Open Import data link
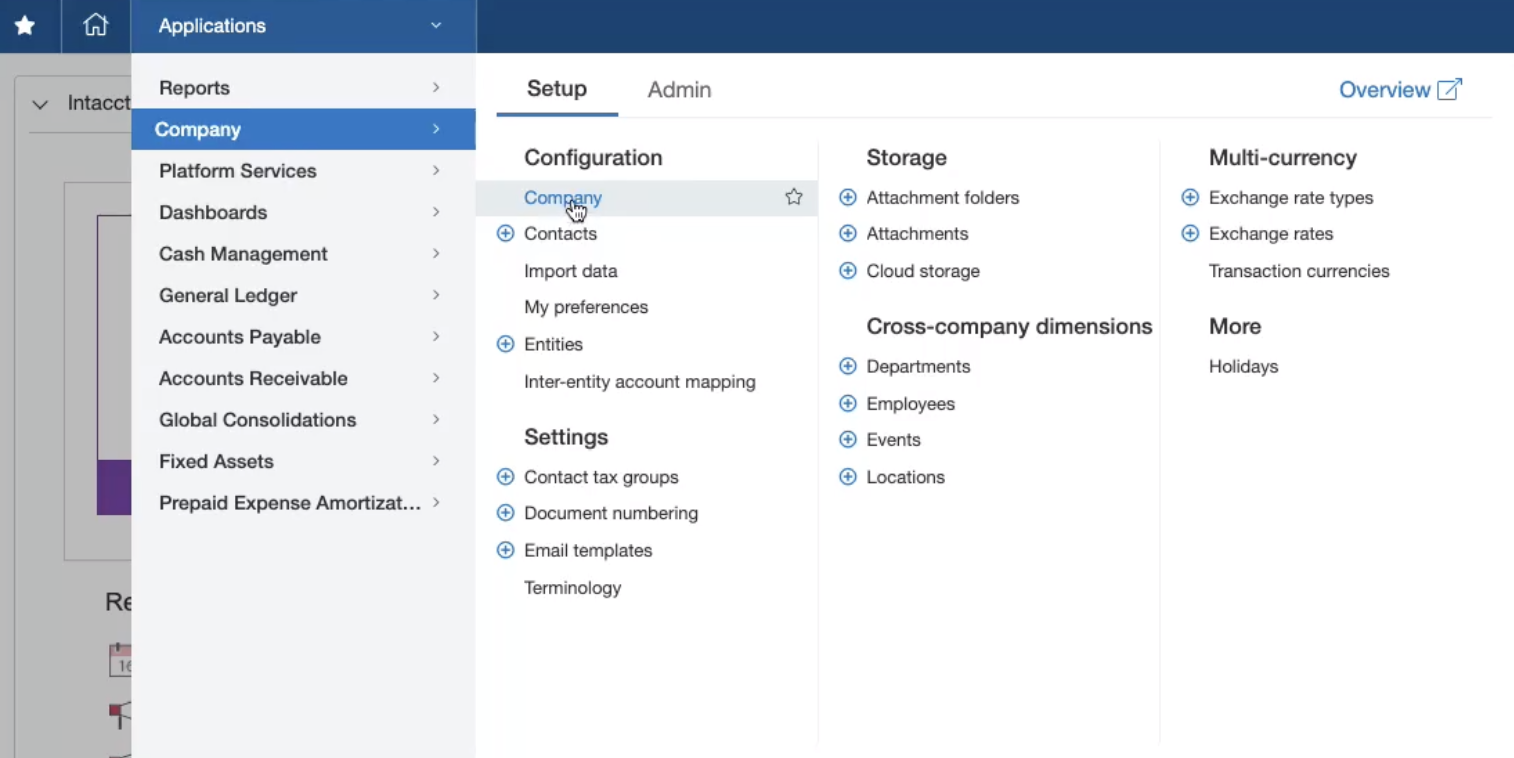 (570, 271)
